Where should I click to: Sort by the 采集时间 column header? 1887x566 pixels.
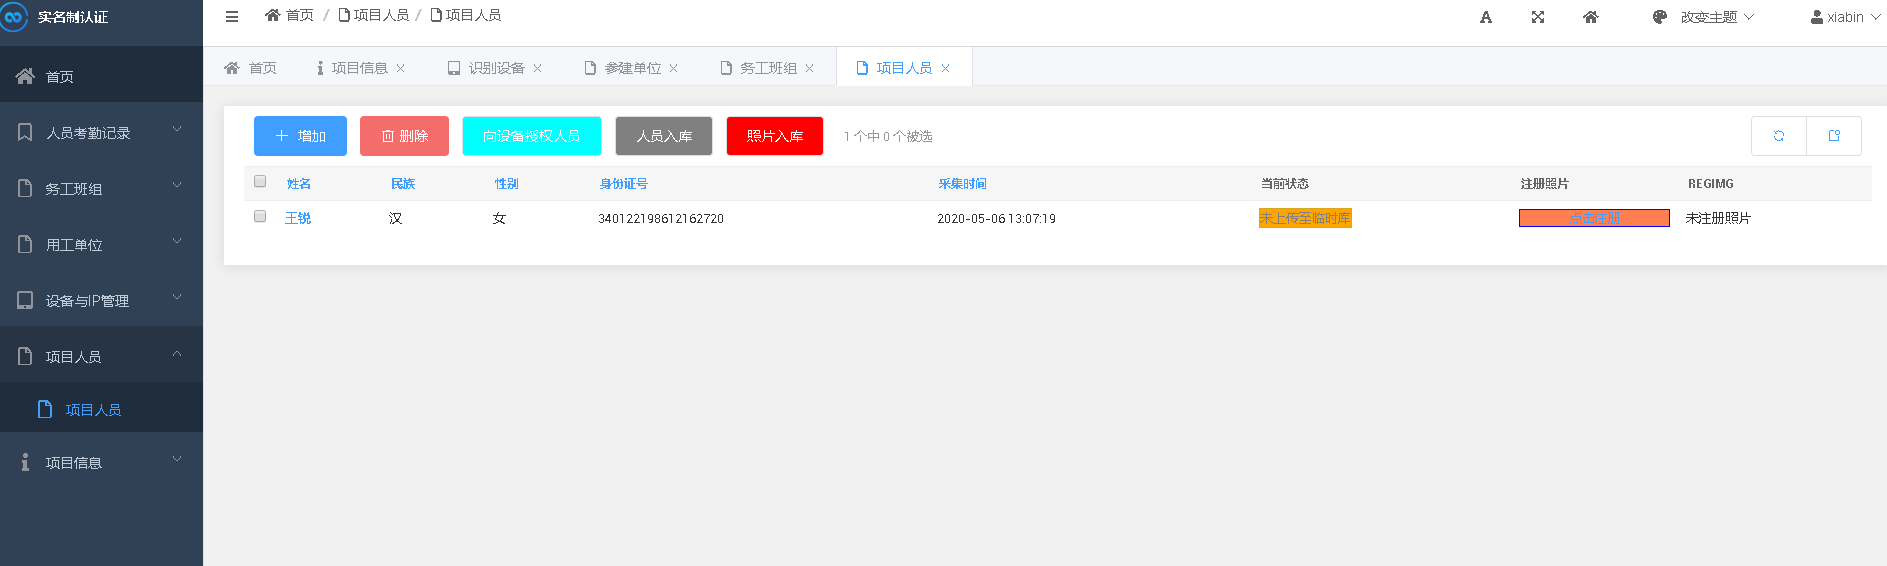(962, 184)
